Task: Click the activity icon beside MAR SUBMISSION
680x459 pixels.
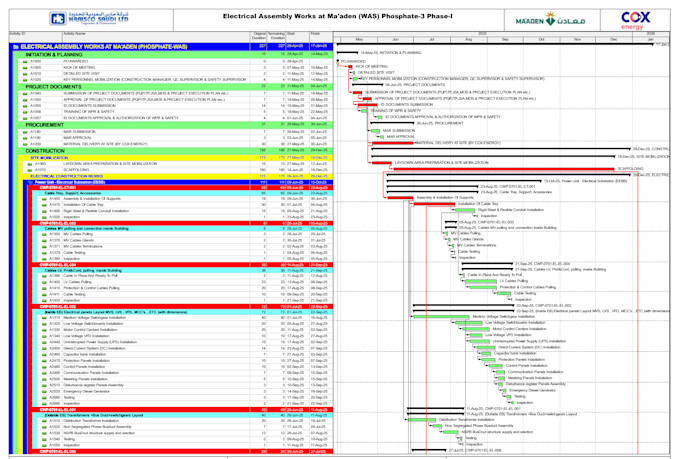Action: (x=25, y=132)
